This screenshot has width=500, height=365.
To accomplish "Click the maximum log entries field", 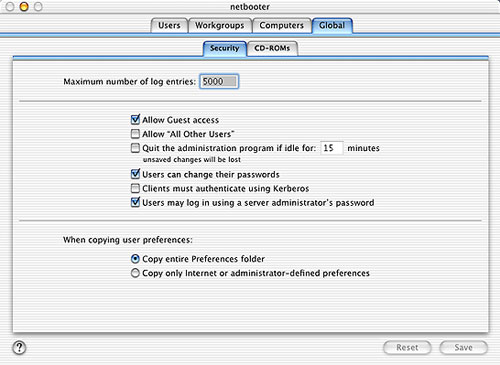I will pos(219,81).
